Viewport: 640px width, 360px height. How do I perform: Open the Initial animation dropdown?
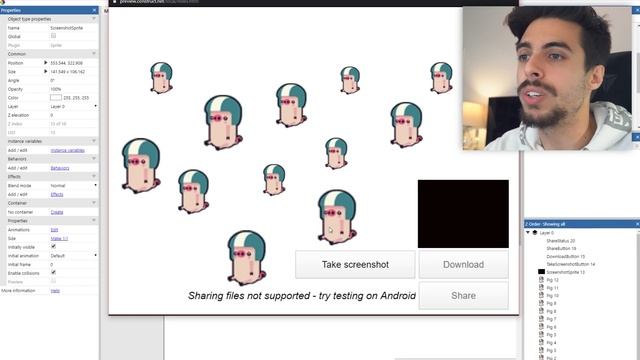[96, 256]
